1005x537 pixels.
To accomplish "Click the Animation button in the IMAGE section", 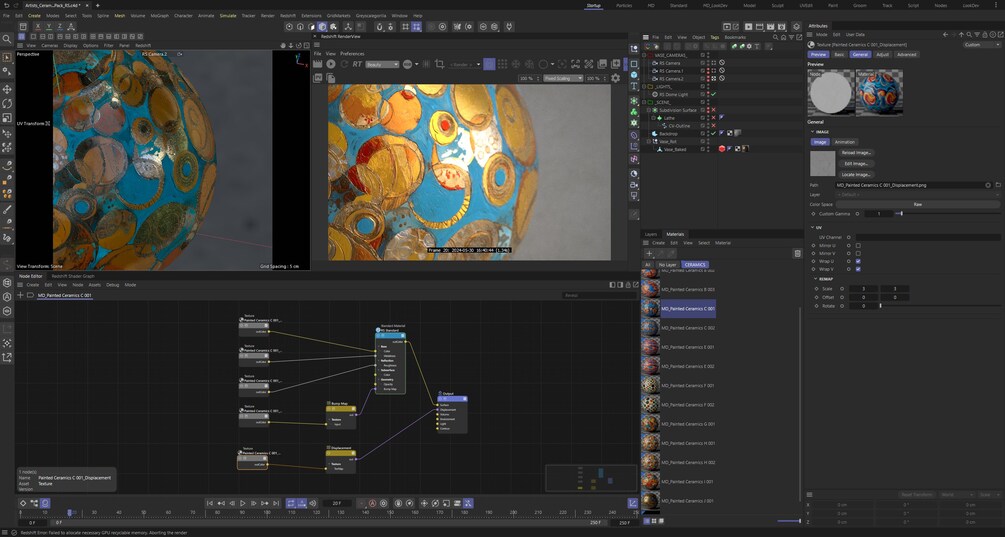I will click(x=845, y=142).
